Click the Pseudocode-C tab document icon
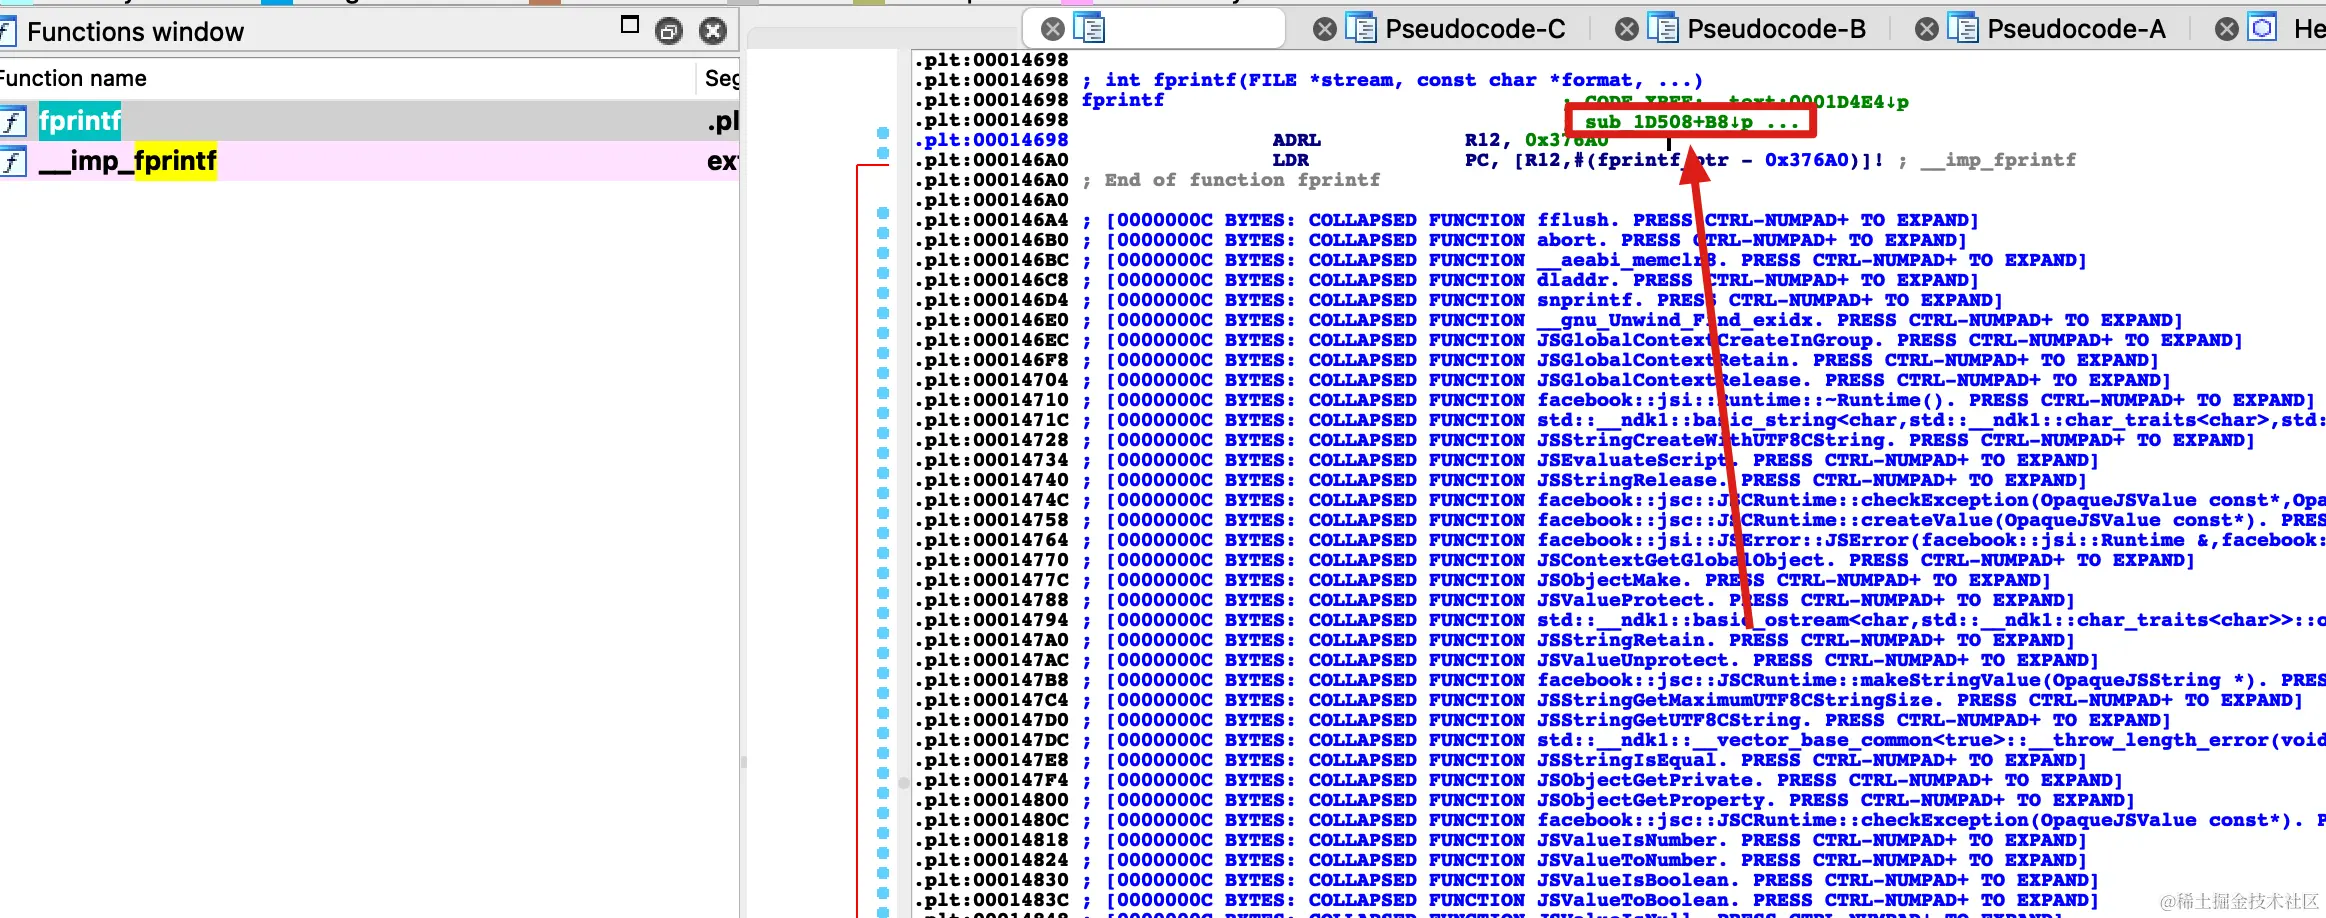 pos(1361,28)
